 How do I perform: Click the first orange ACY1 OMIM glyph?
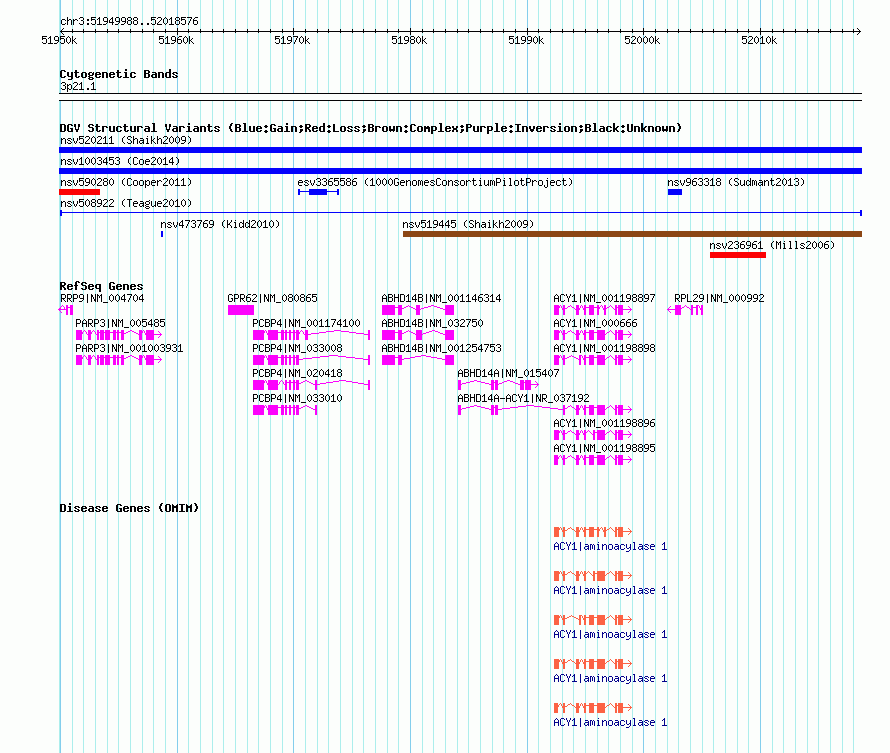coord(593,532)
